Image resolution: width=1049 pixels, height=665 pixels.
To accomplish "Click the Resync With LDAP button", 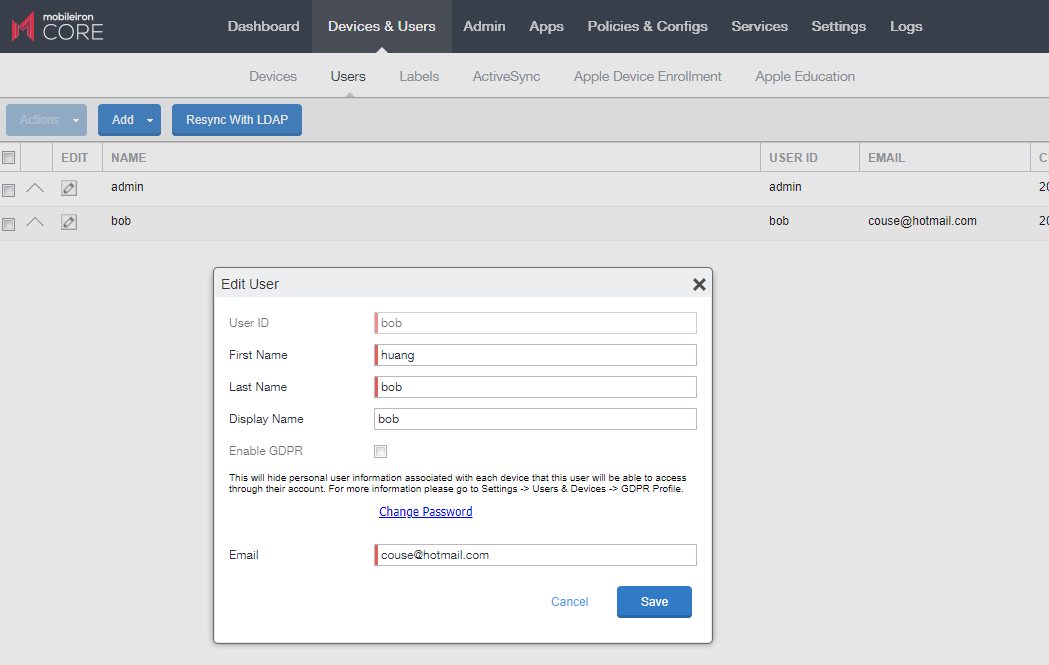I will point(236,119).
